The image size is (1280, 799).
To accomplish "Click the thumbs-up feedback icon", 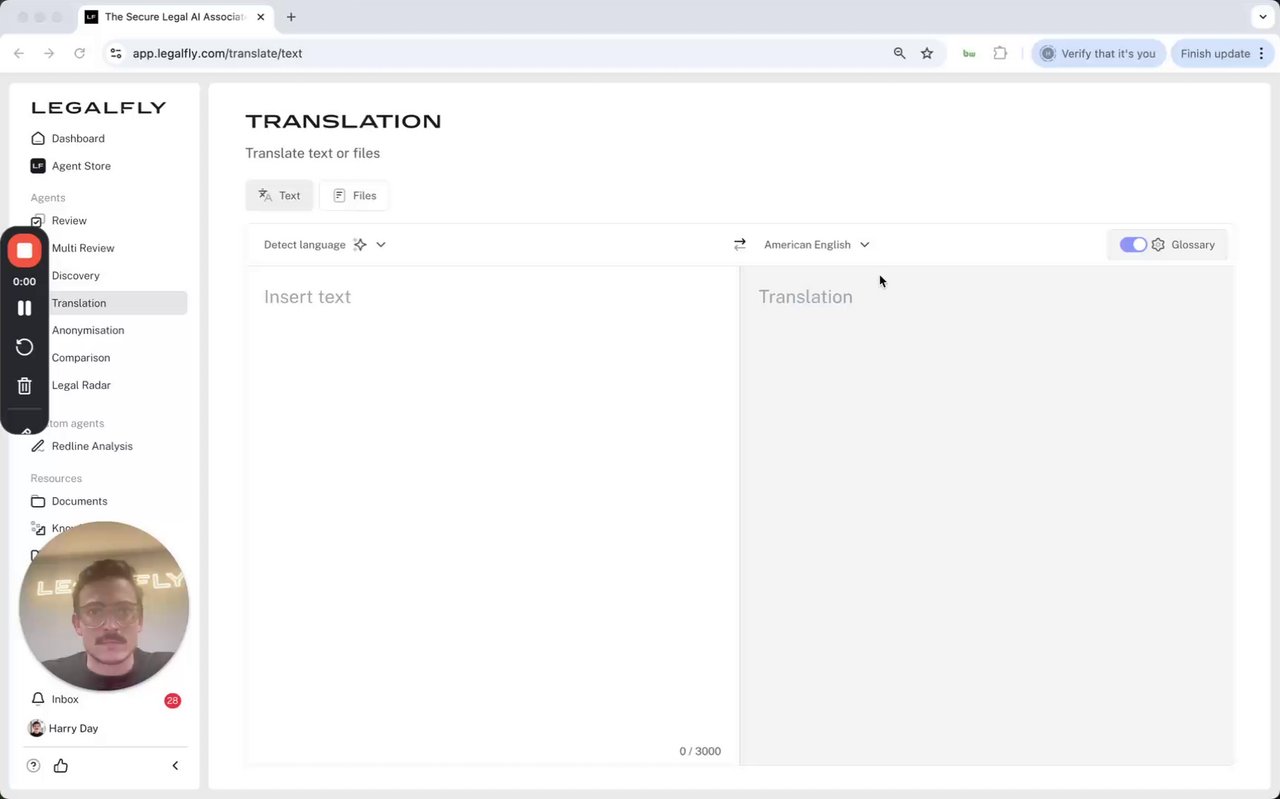I will (x=61, y=766).
